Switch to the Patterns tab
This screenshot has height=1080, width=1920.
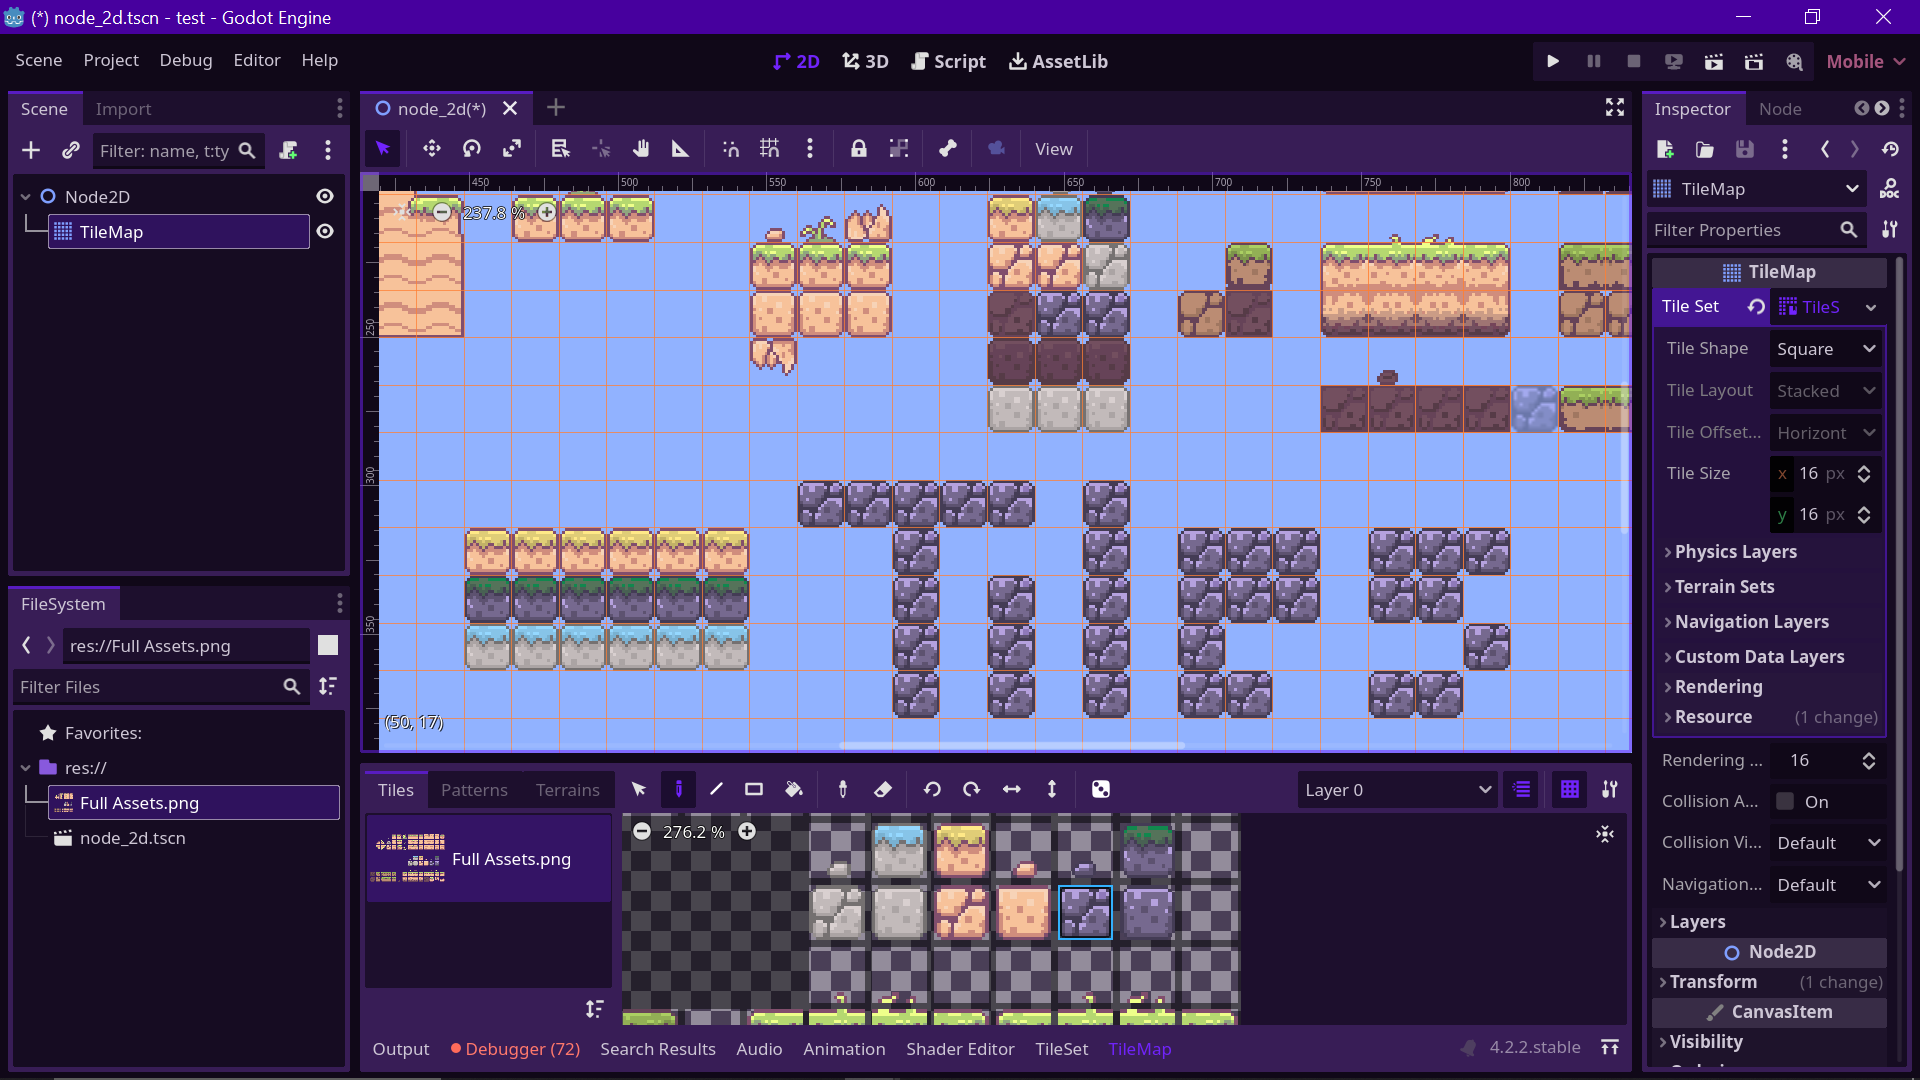coord(474,790)
